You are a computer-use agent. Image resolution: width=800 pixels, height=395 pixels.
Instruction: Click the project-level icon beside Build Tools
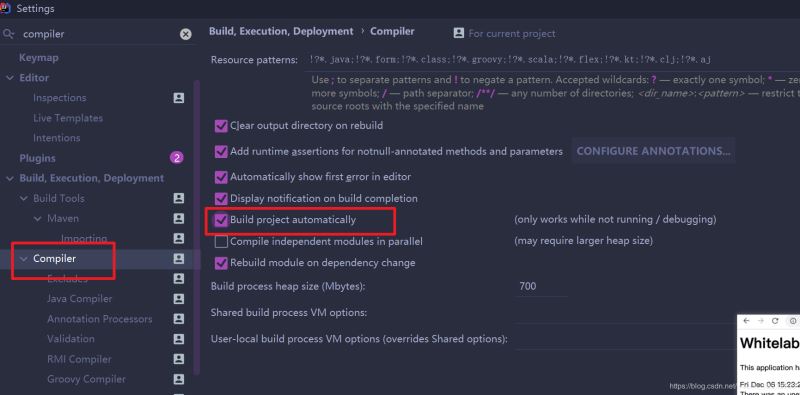tap(179, 198)
